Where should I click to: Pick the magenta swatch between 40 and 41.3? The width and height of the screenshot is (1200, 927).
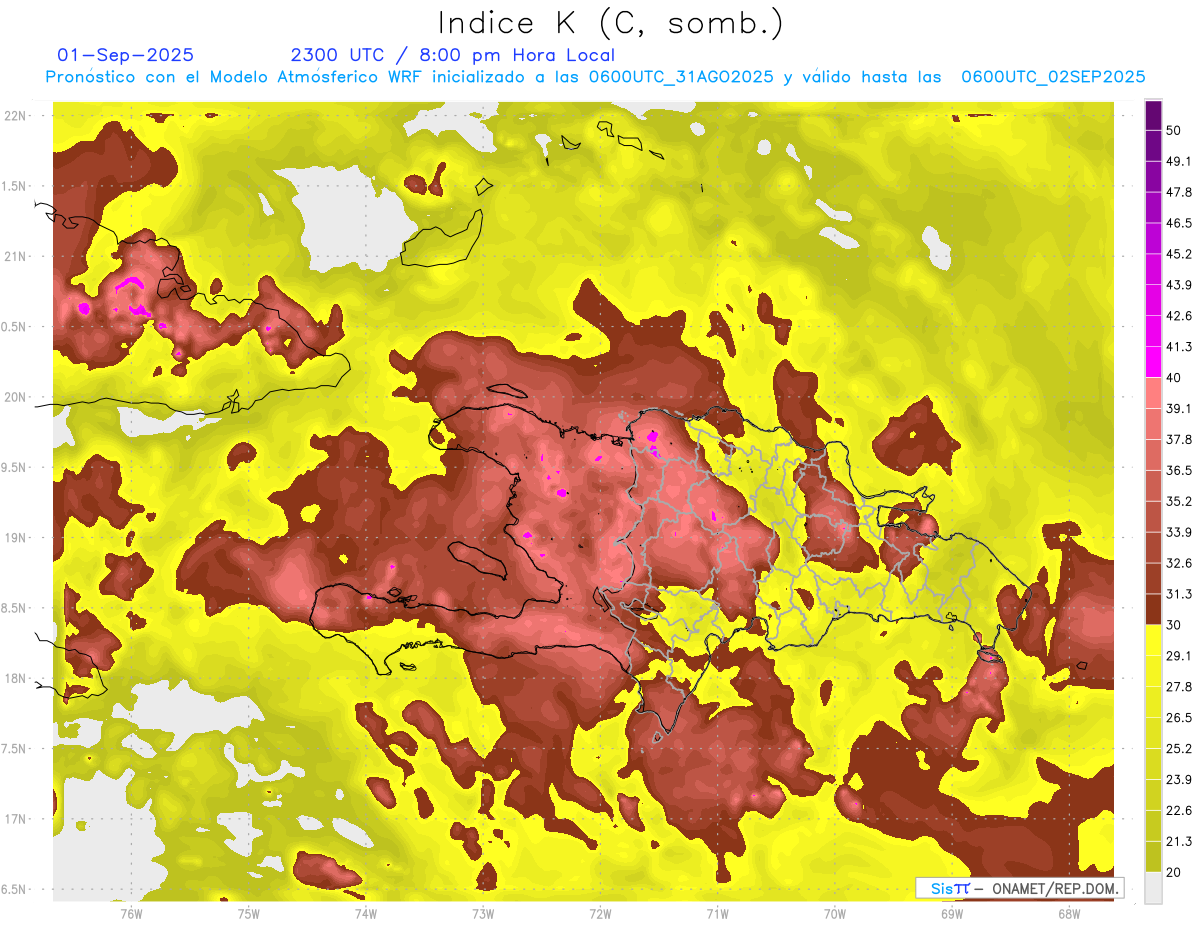pos(1153,362)
